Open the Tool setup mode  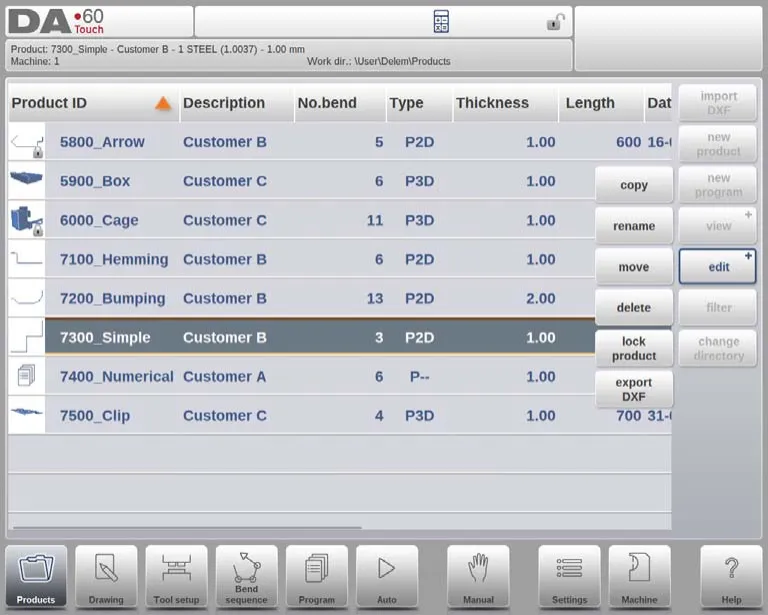point(176,576)
